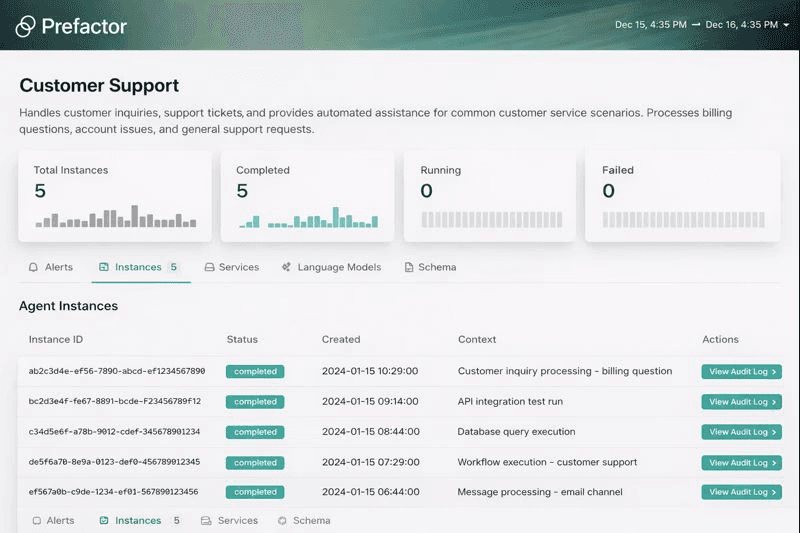Click the Language Models sparkle icon
The width and height of the screenshot is (800, 533).
(287, 267)
